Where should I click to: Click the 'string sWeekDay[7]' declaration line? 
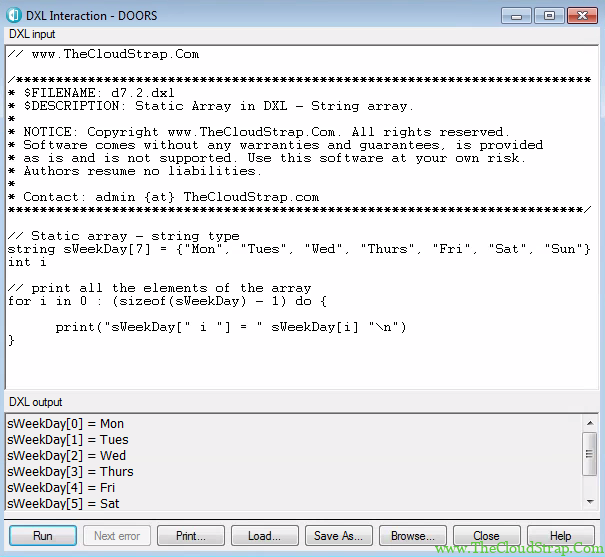click(299, 249)
